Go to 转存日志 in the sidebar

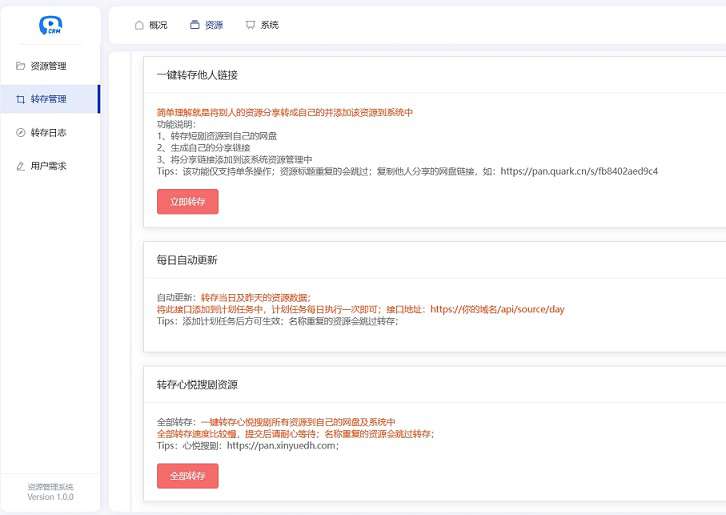click(48, 132)
